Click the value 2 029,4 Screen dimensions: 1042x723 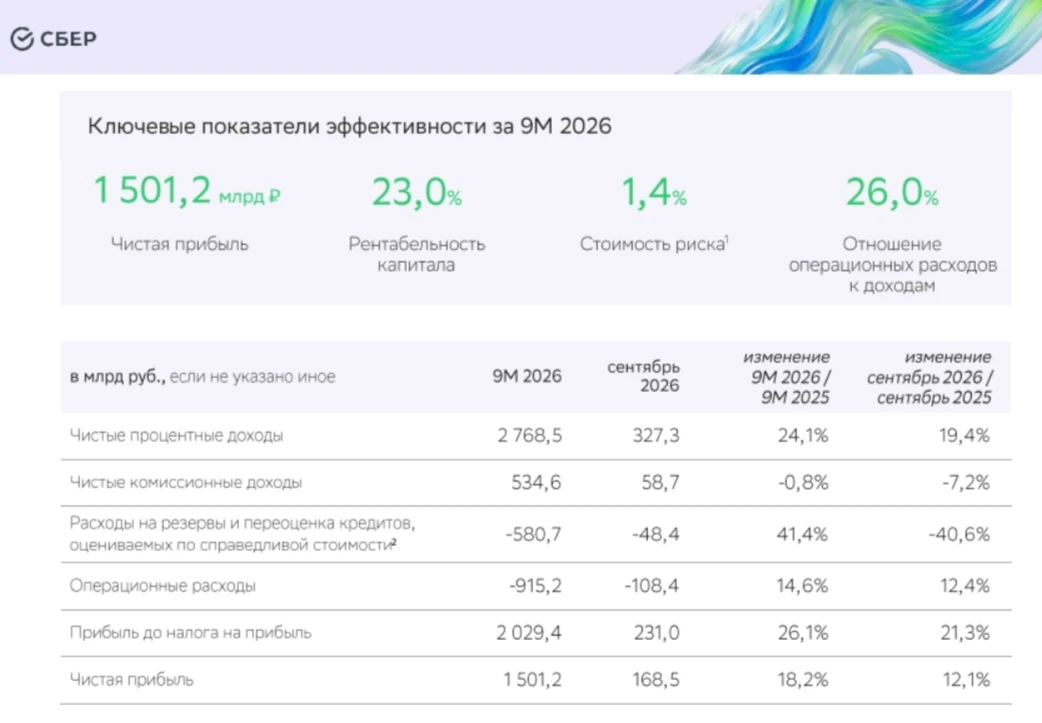pyautogui.click(x=529, y=633)
